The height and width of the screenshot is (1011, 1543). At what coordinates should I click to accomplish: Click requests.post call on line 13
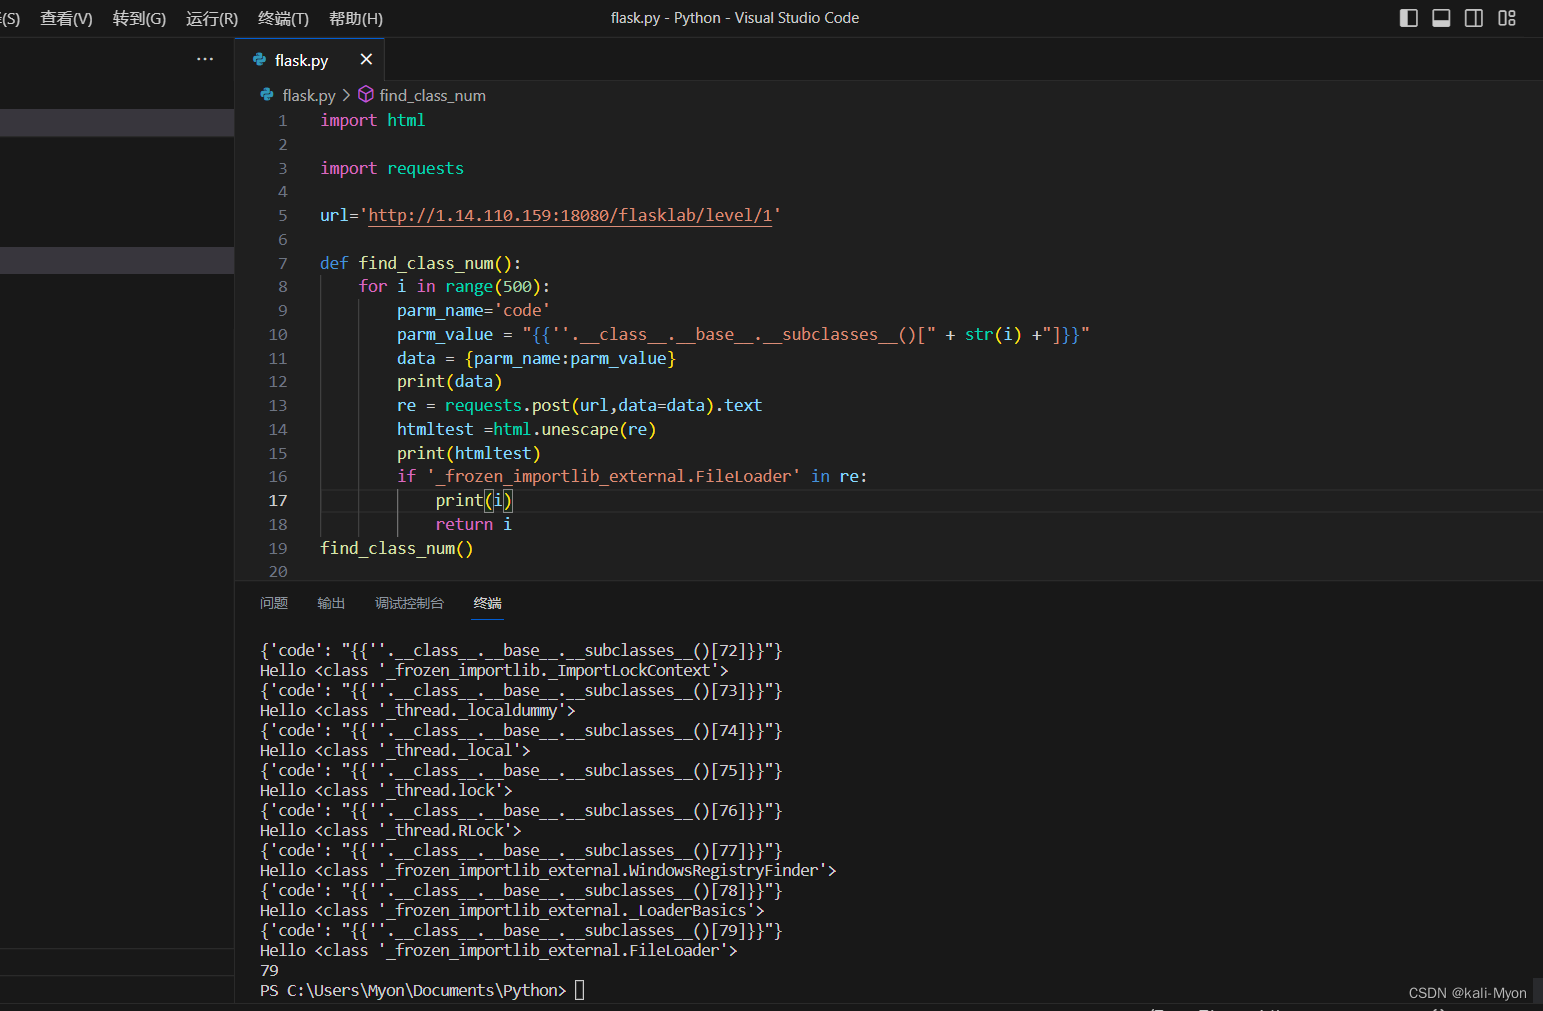(603, 405)
